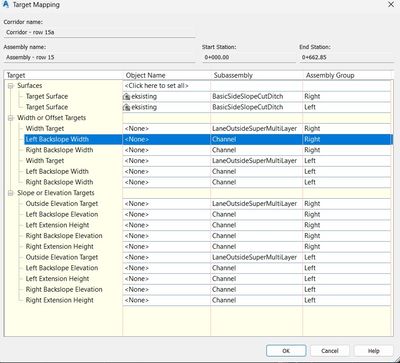Set <None> for Right Outside Elevation Target
Viewport: 400px width, 363px height.
pyautogui.click(x=166, y=204)
